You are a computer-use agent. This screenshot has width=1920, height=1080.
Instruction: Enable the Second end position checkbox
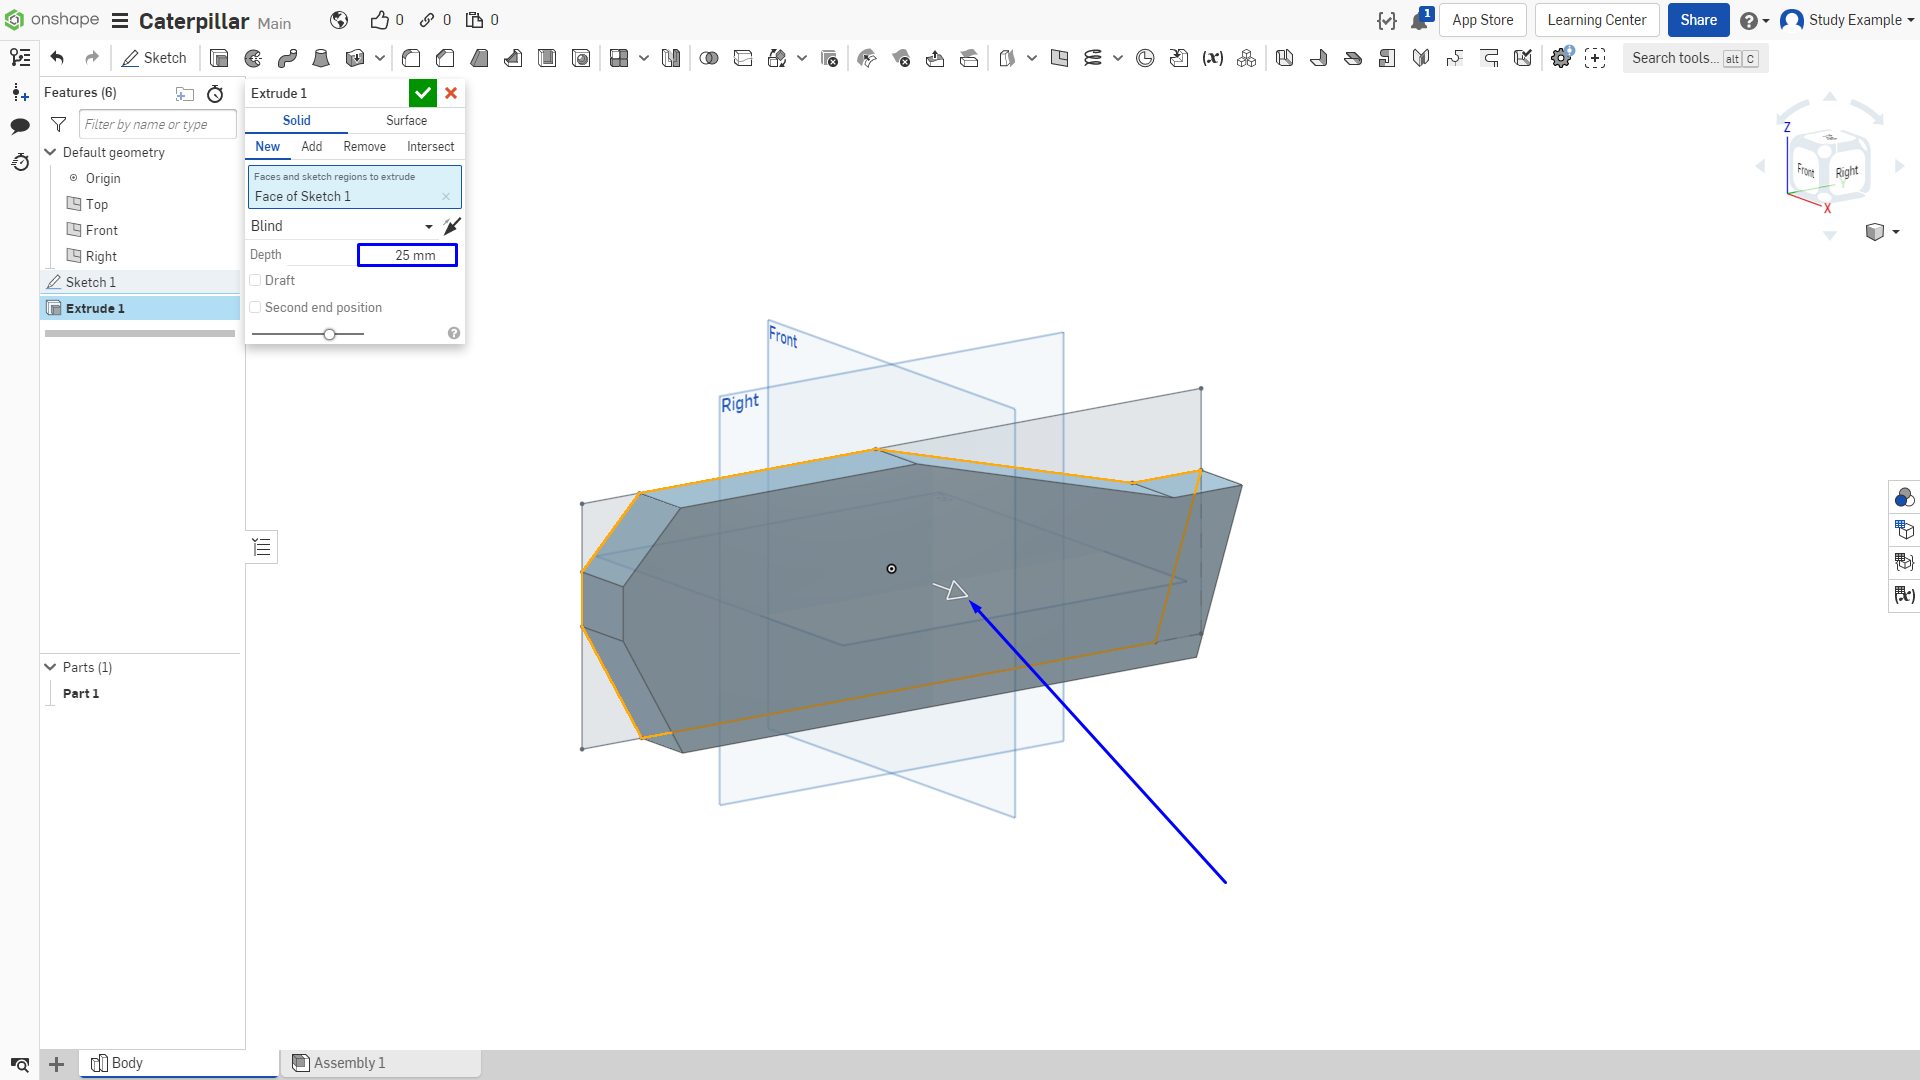[256, 308]
